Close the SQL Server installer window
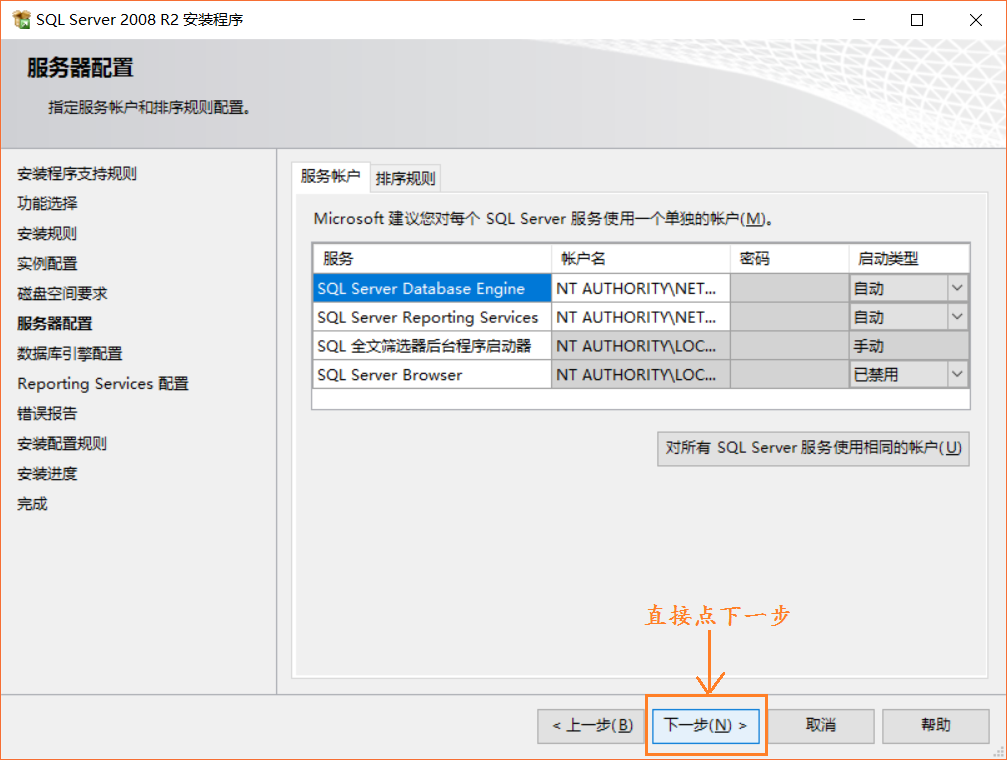This screenshot has width=1007, height=760. [x=976, y=20]
